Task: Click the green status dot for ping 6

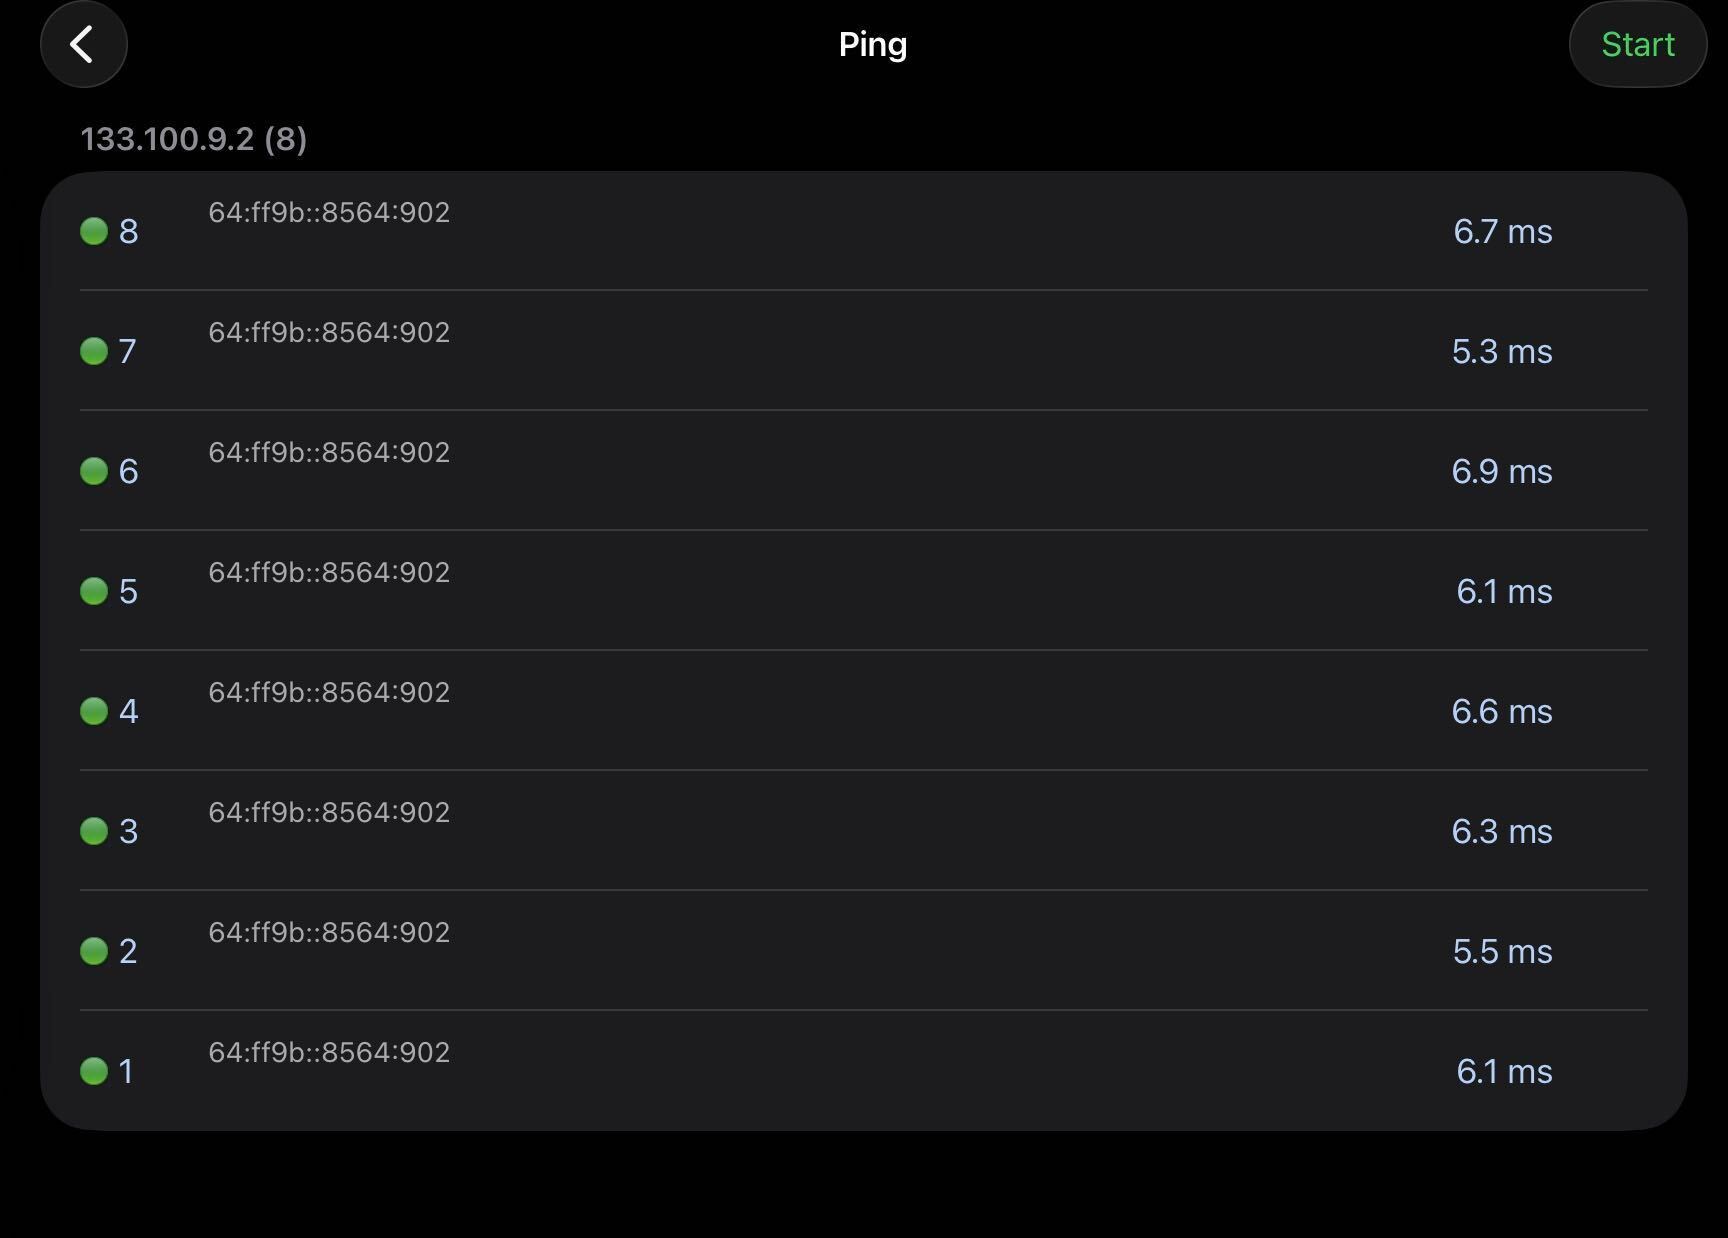Action: click(94, 471)
